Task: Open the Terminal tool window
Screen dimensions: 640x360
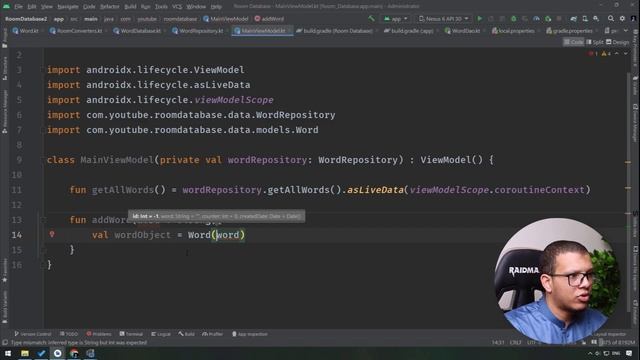Action: tap(131, 334)
